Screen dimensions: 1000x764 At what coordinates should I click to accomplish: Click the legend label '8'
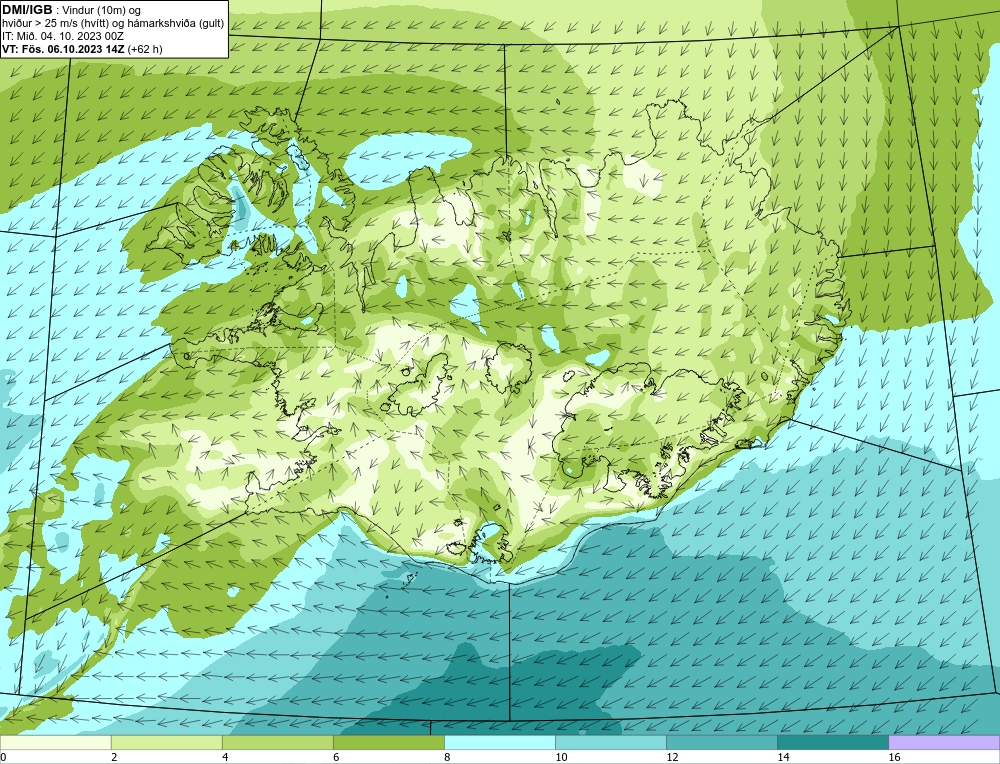[x=447, y=757]
